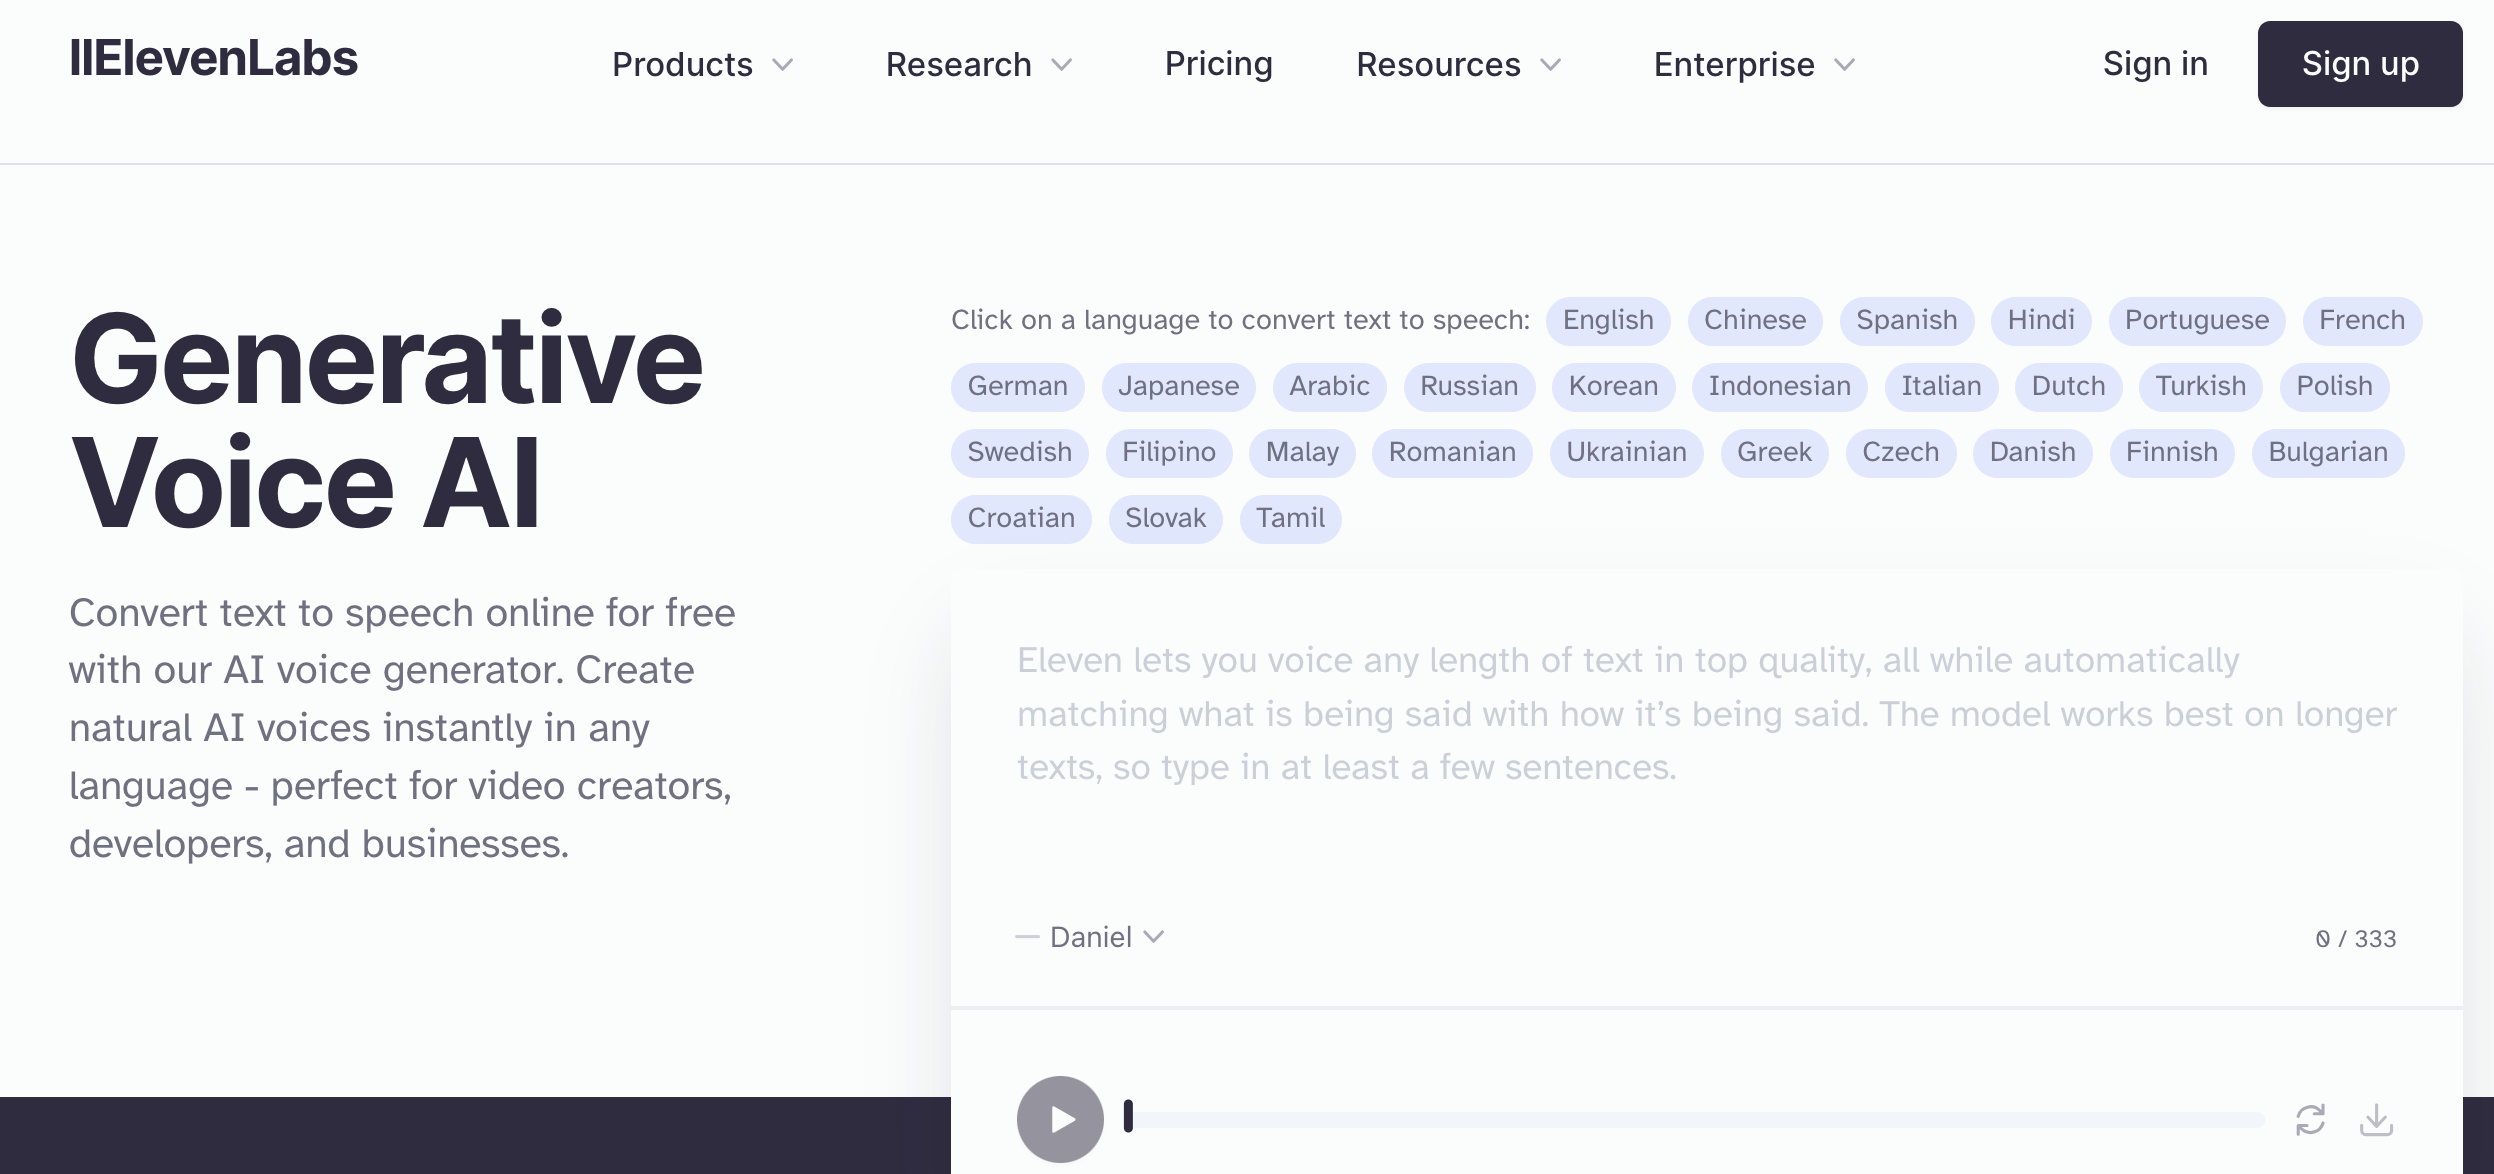Expand the Products chevron in the navigation
Viewport: 2494px width, 1174px height.
(x=783, y=65)
